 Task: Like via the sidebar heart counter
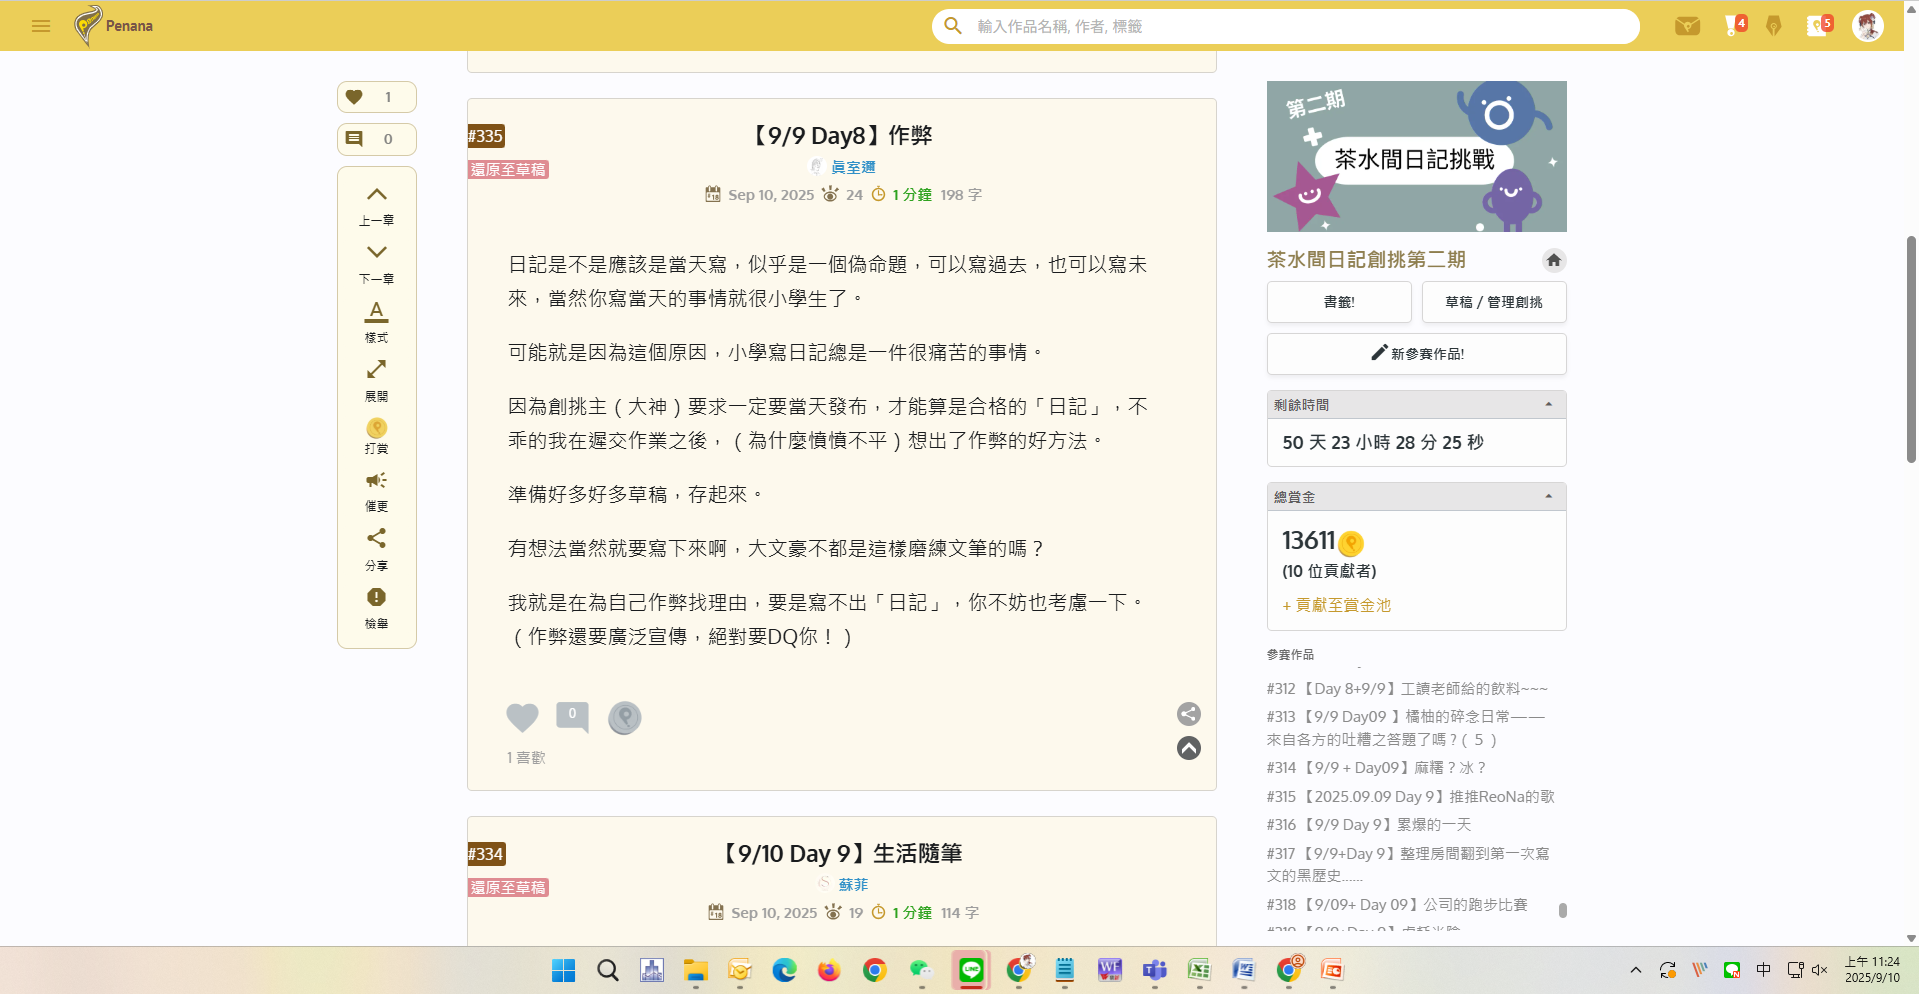coord(377,97)
